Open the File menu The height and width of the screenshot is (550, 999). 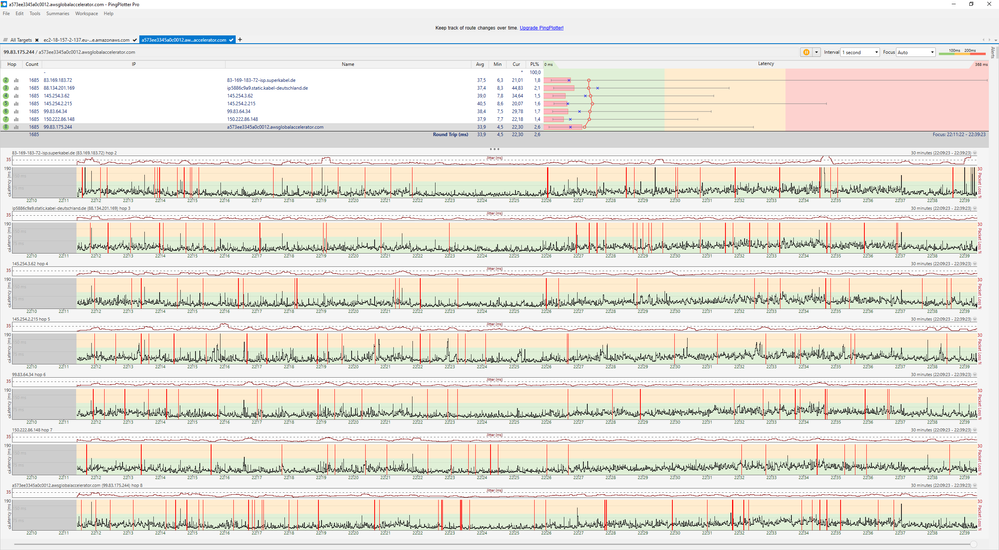tap(6, 13)
